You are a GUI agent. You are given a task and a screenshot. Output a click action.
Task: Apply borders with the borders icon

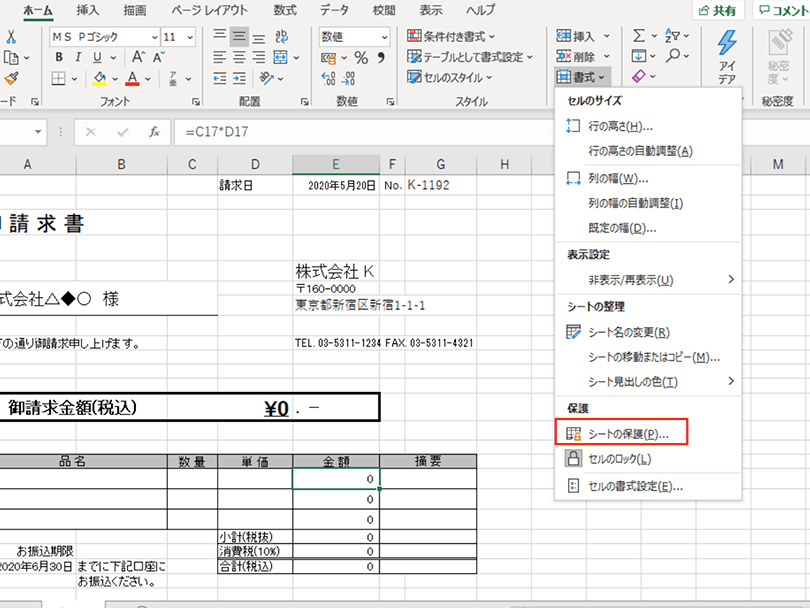(58, 79)
